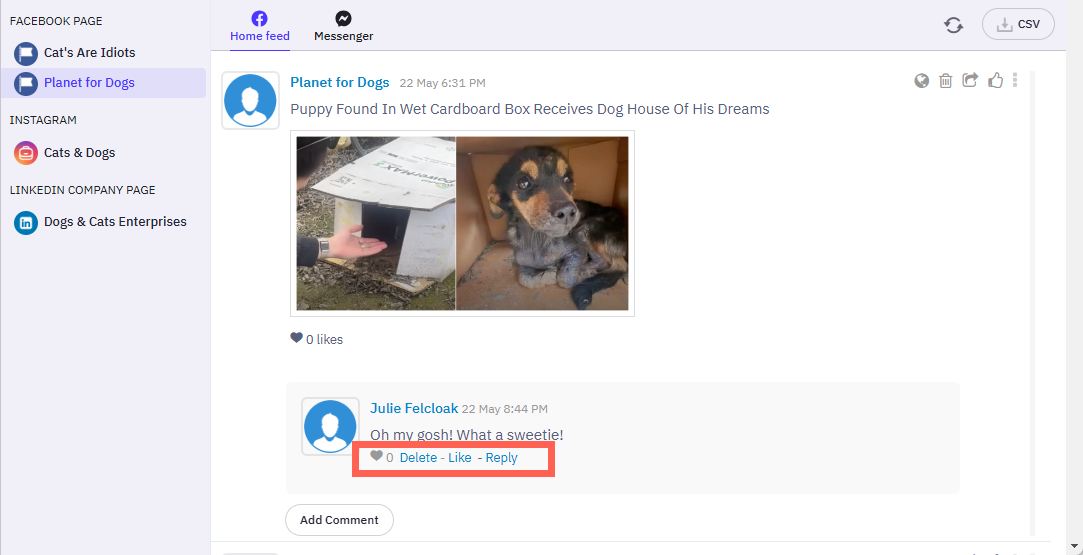Click the feed's vertical scrollbar

[1031, 302]
